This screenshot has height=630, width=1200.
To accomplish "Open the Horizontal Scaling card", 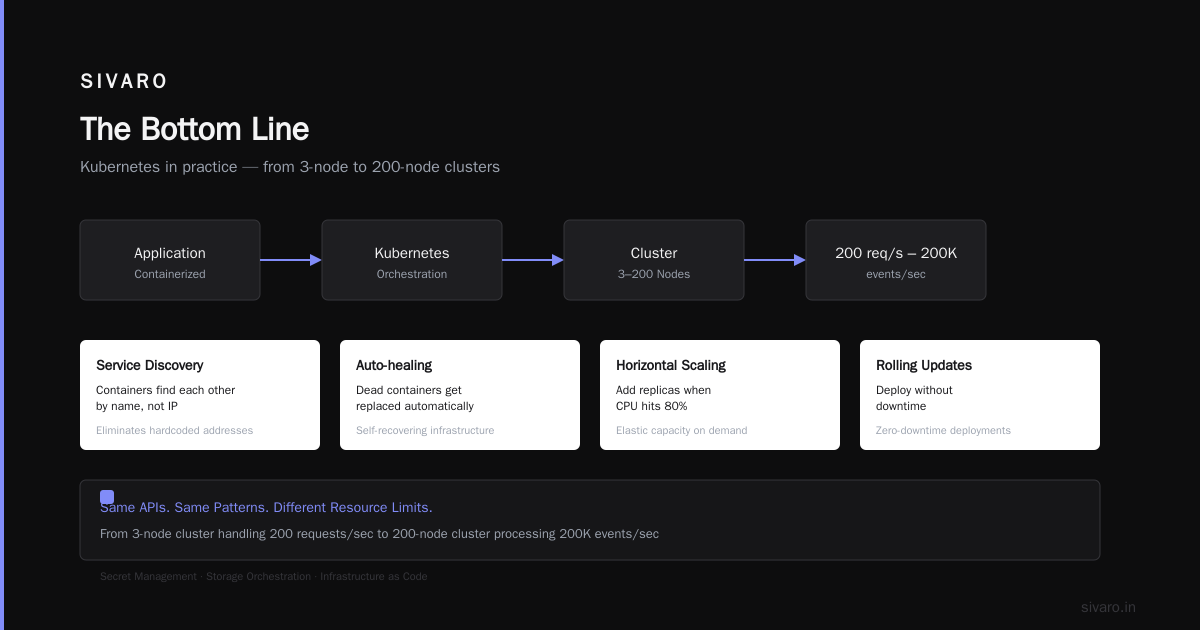I will coord(720,395).
